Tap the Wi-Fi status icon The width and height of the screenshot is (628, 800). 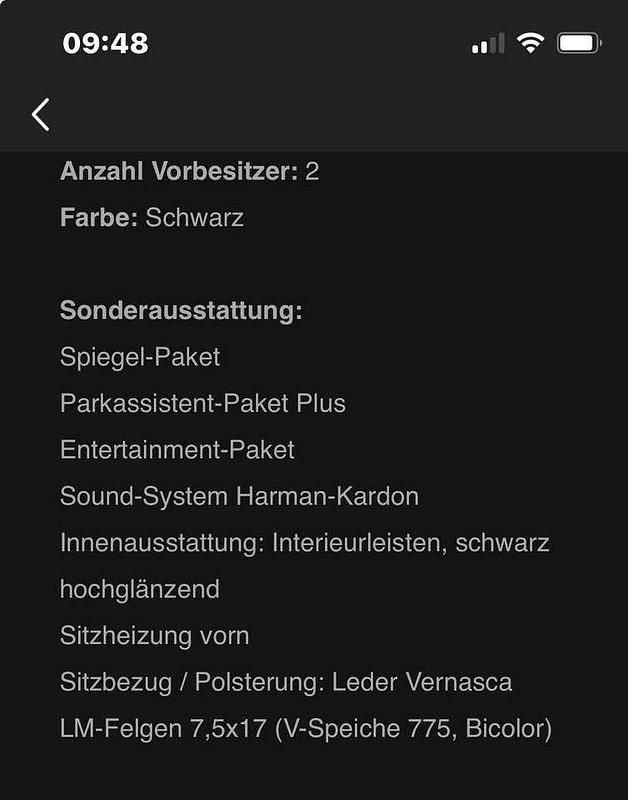531,43
